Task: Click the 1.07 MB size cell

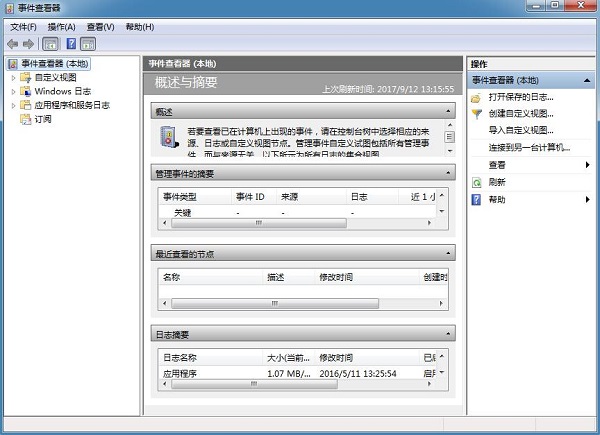Action: tap(289, 373)
